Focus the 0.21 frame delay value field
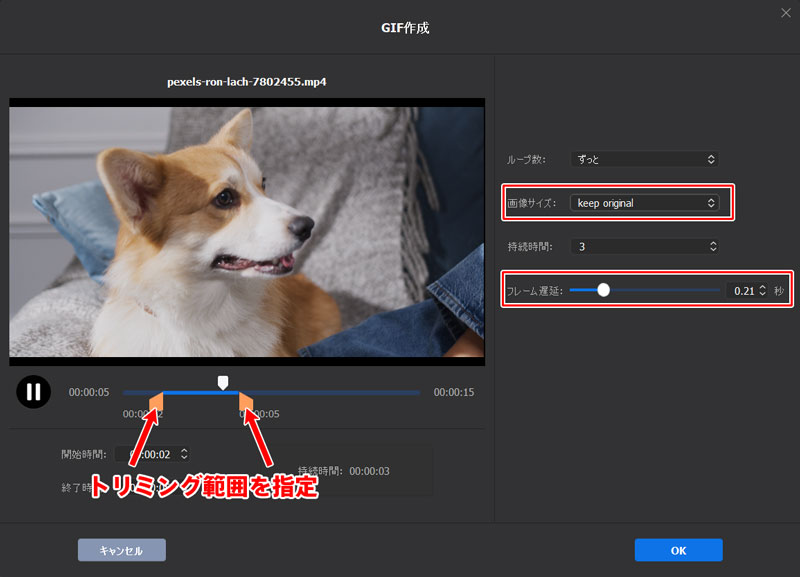The height and width of the screenshot is (577, 800). (742, 291)
